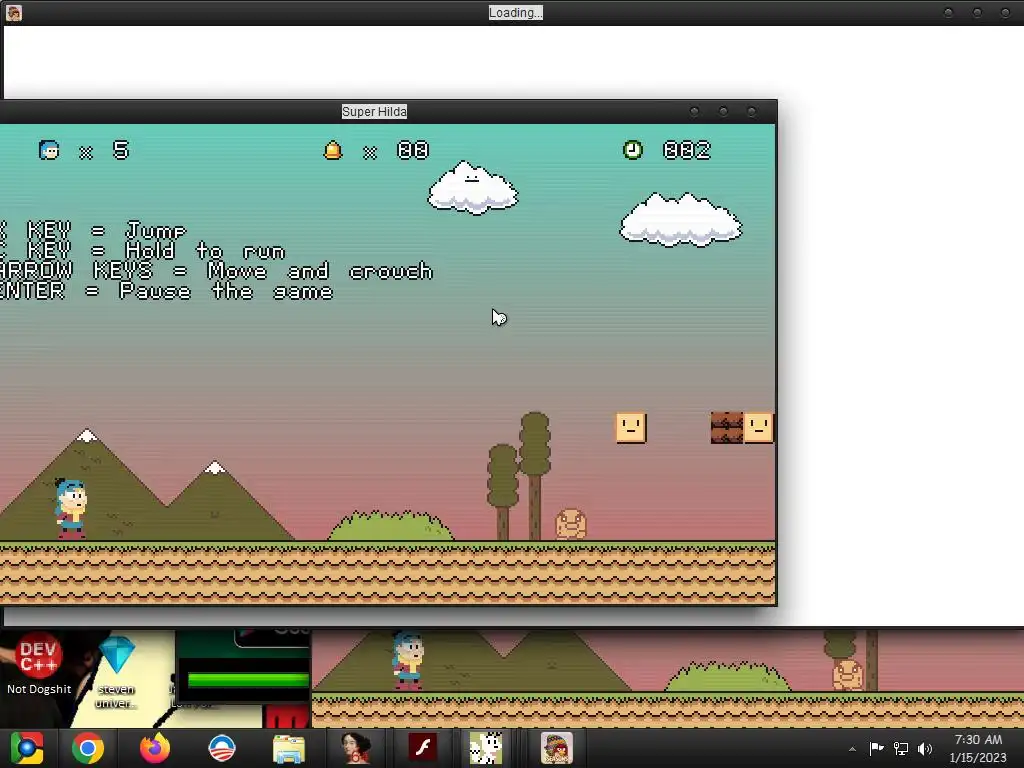1024x768 pixels.
Task: Launch Google Chrome from the taskbar
Action: (88, 748)
